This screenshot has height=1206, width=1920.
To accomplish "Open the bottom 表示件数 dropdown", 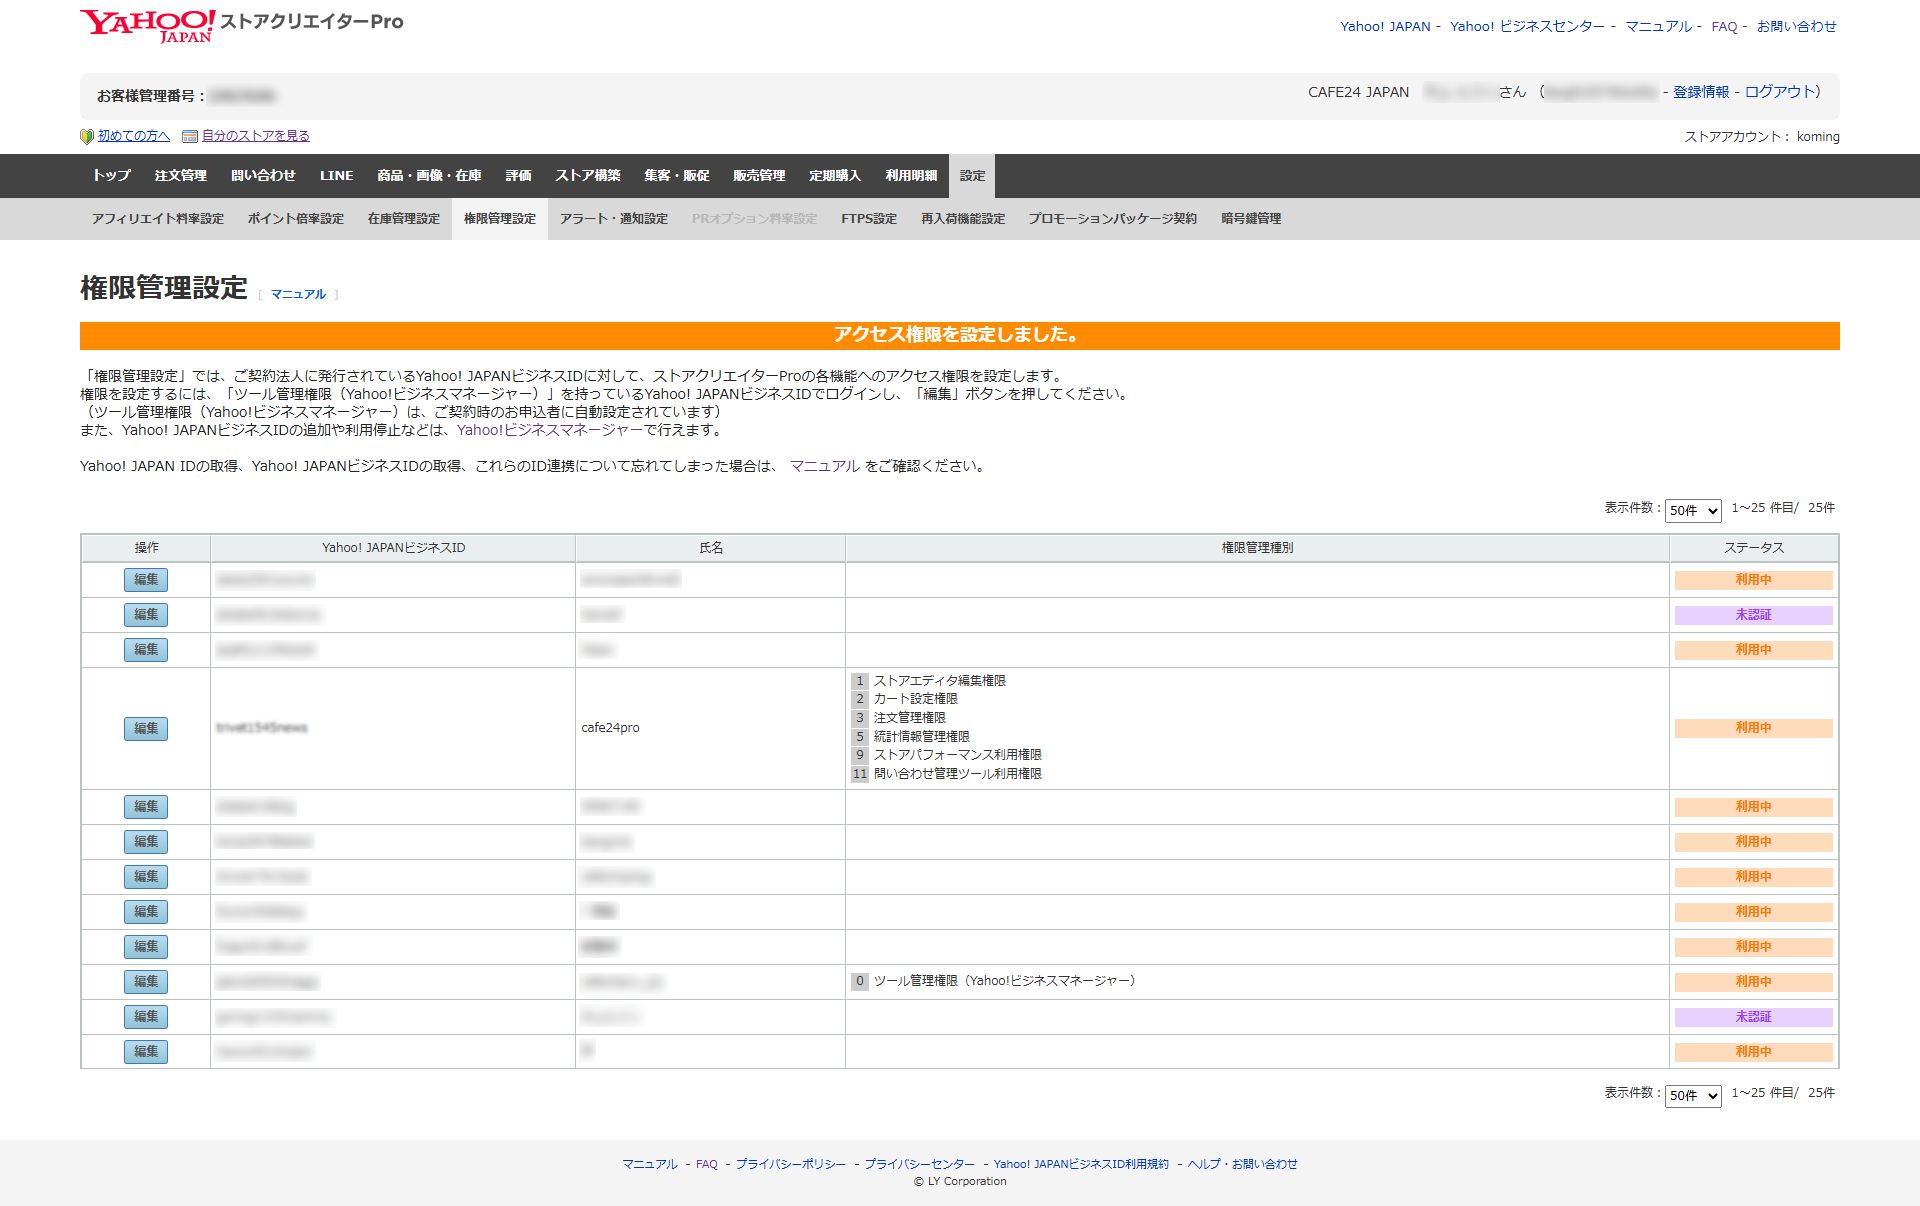I will click(1692, 1095).
